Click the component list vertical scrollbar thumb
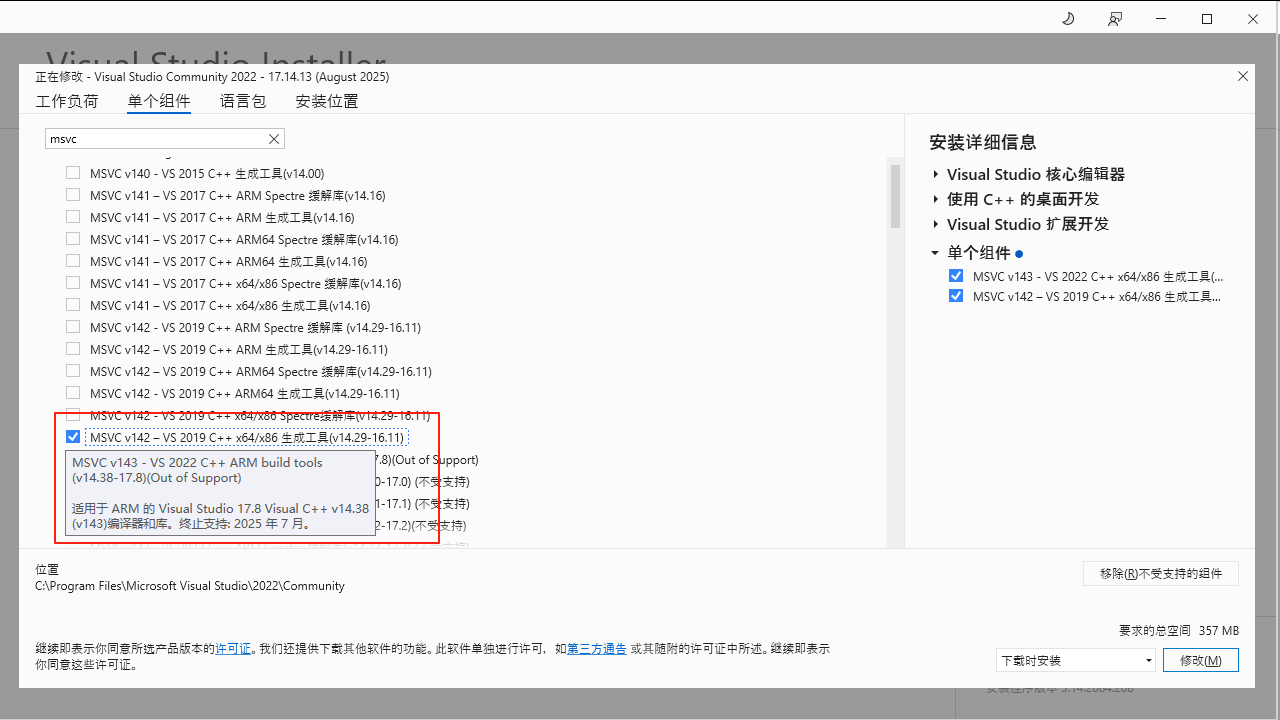The width and height of the screenshot is (1280, 720). click(895, 197)
